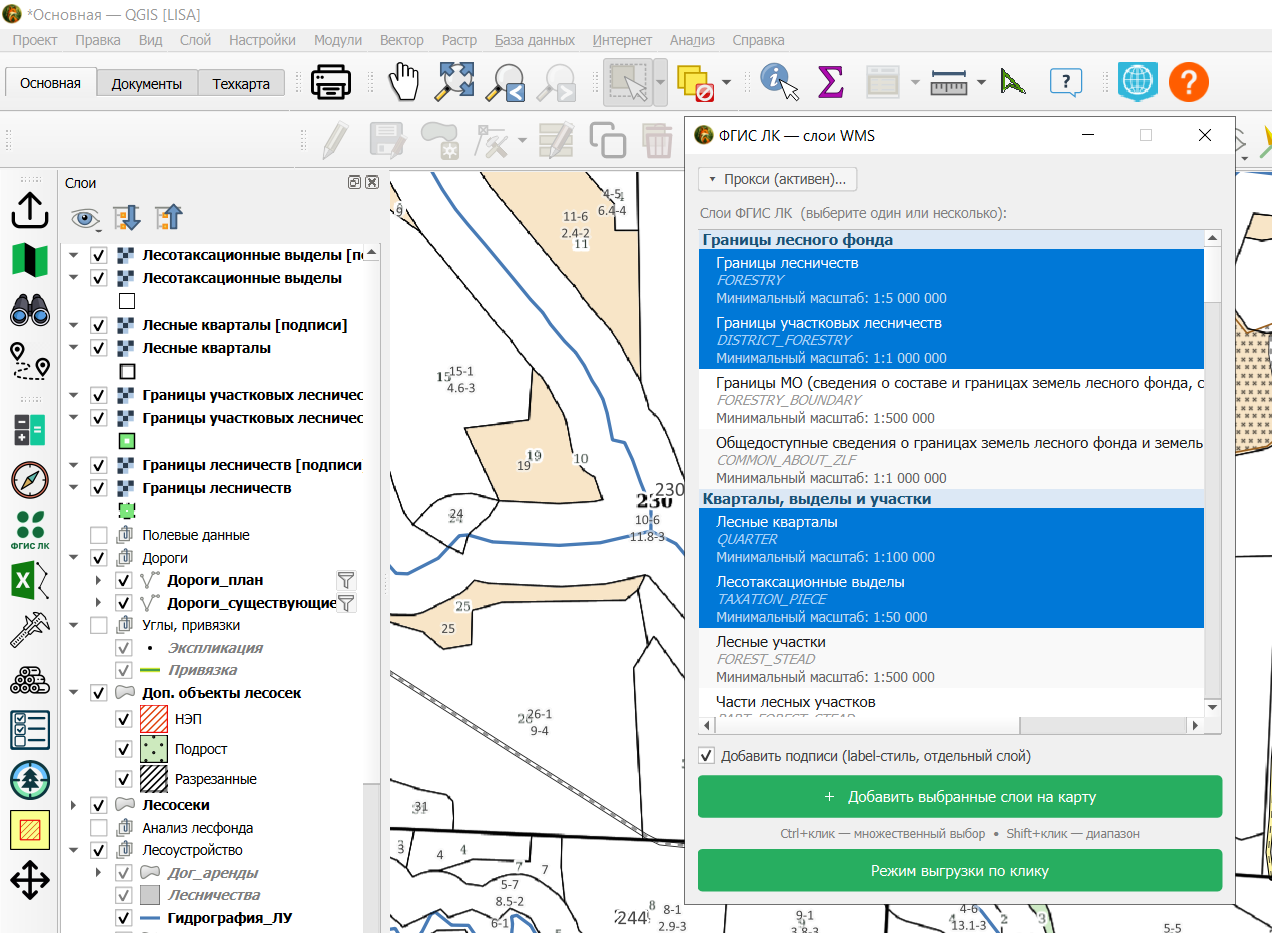Click the Zoom full extent icon

click(x=455, y=82)
